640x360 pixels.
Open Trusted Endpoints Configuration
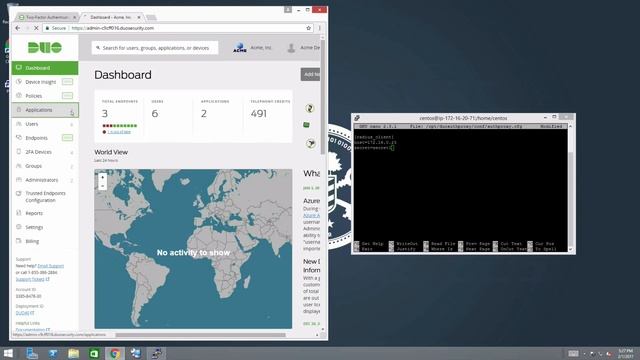pyautogui.click(x=44, y=197)
